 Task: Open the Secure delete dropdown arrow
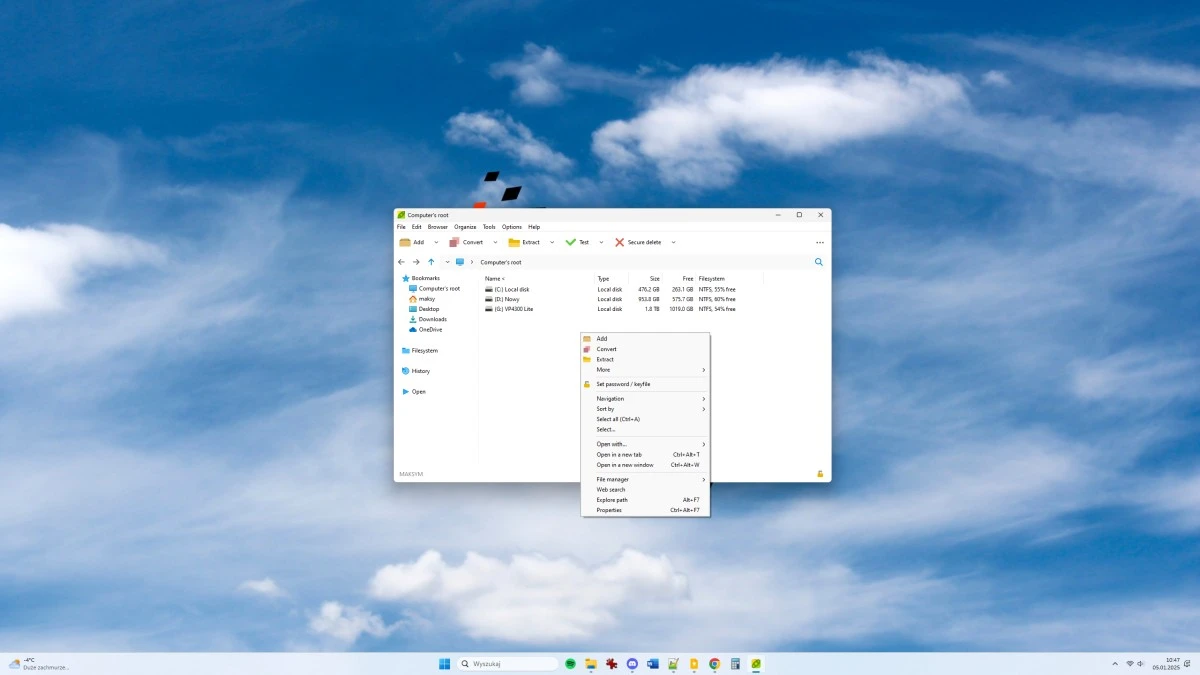(x=673, y=242)
